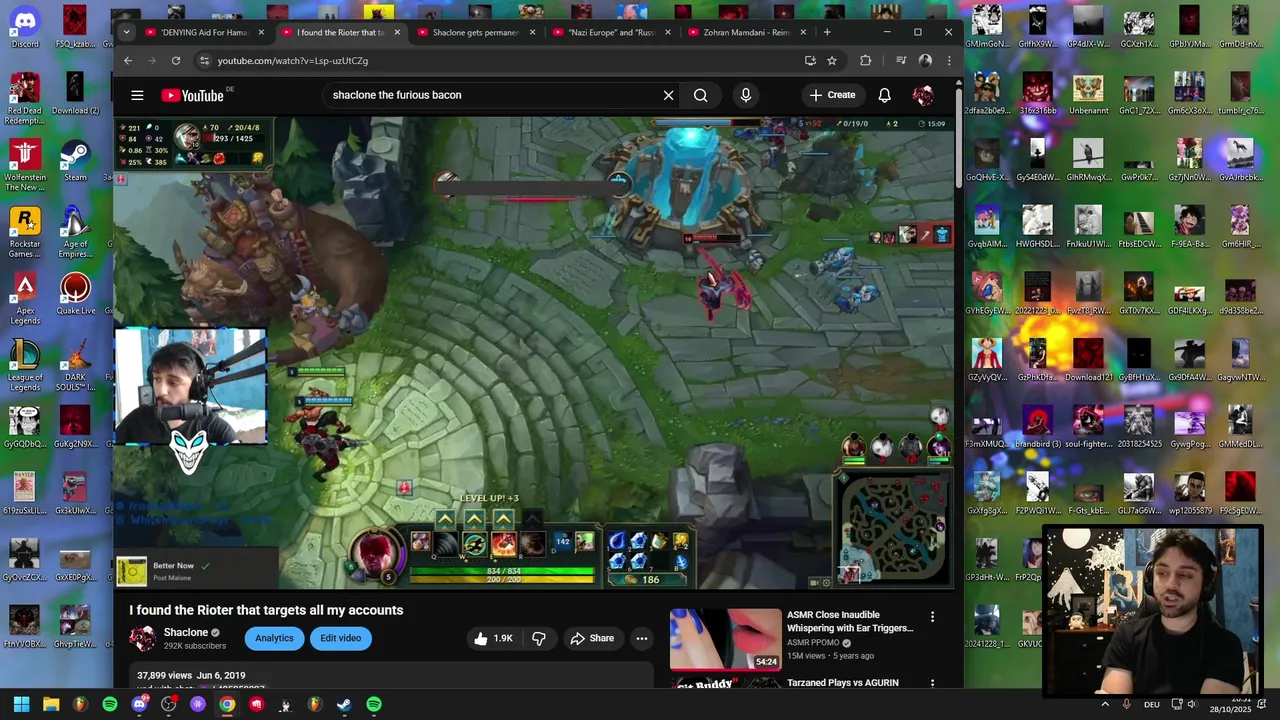Dislike the video with thumbs down

point(539,638)
